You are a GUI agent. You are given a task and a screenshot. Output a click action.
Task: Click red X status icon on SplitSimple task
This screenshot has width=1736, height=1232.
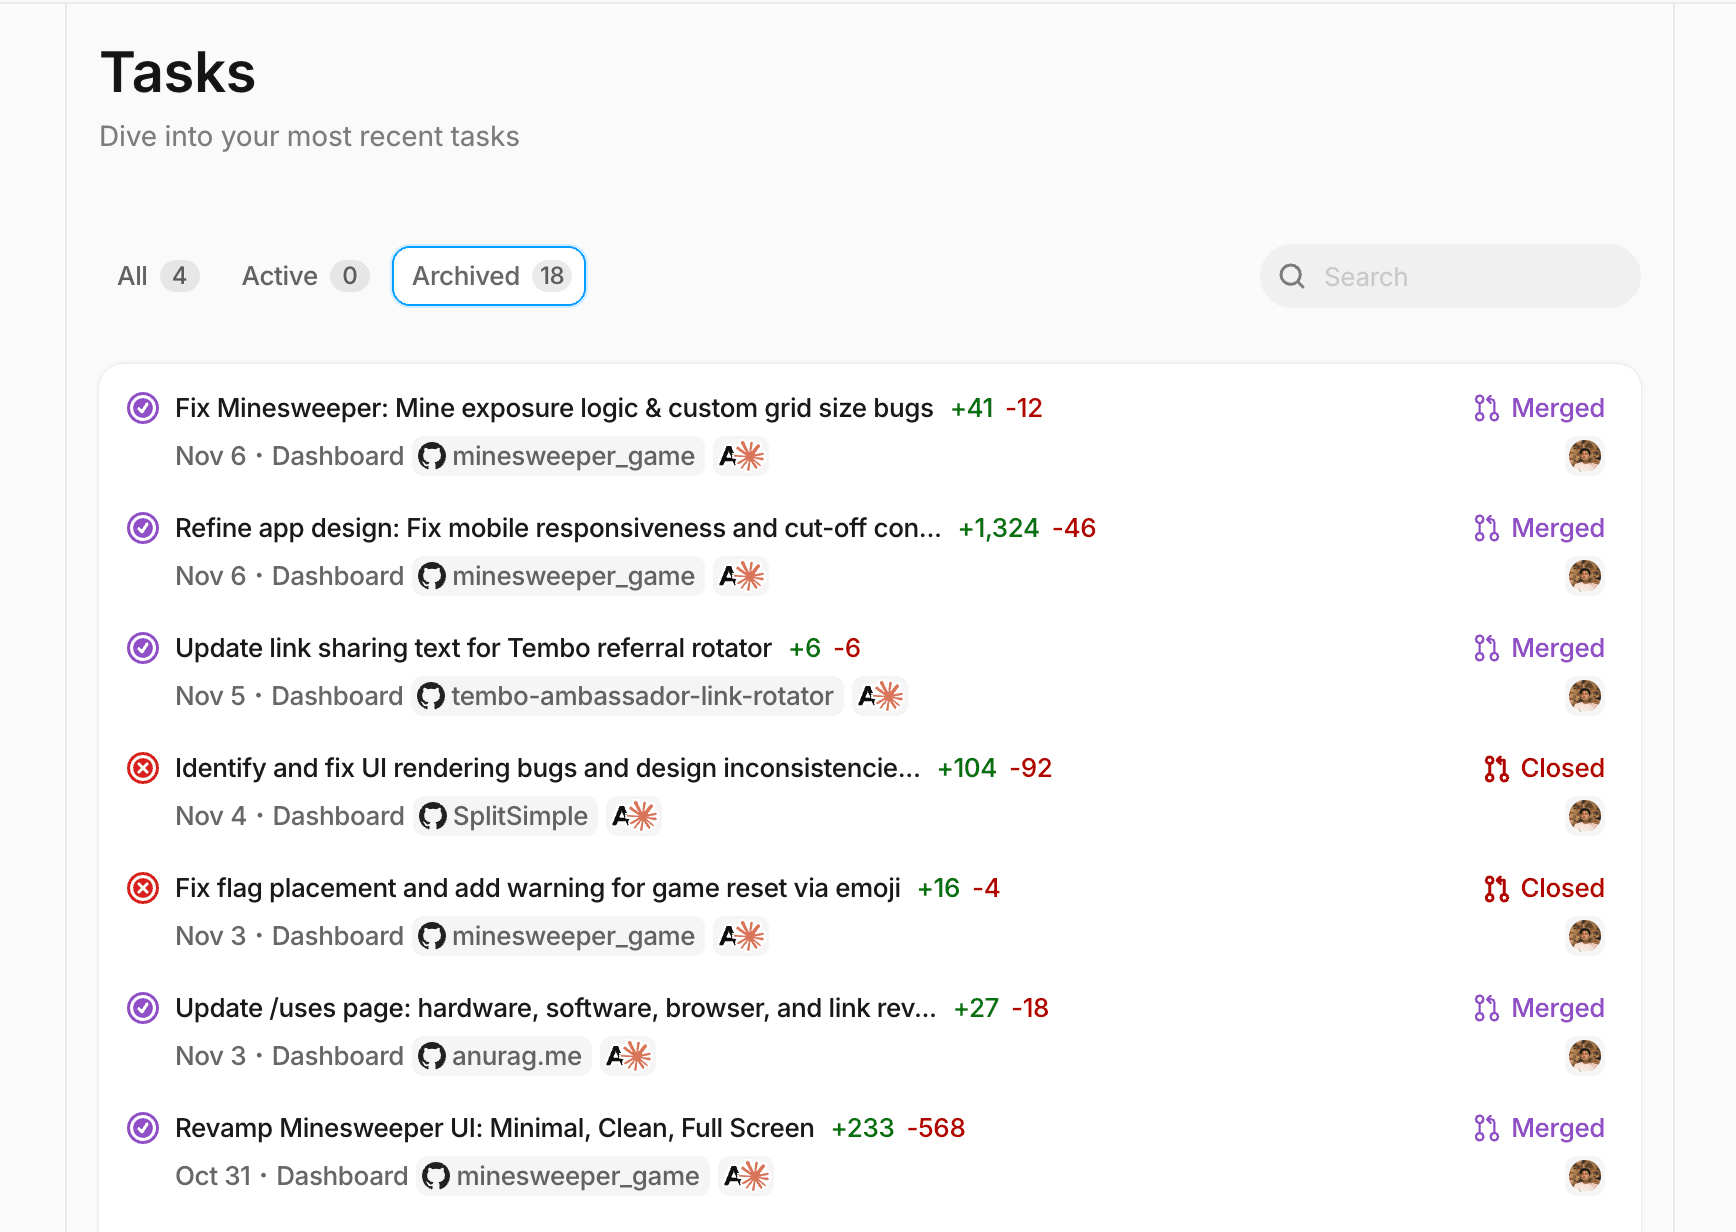pos(143,768)
